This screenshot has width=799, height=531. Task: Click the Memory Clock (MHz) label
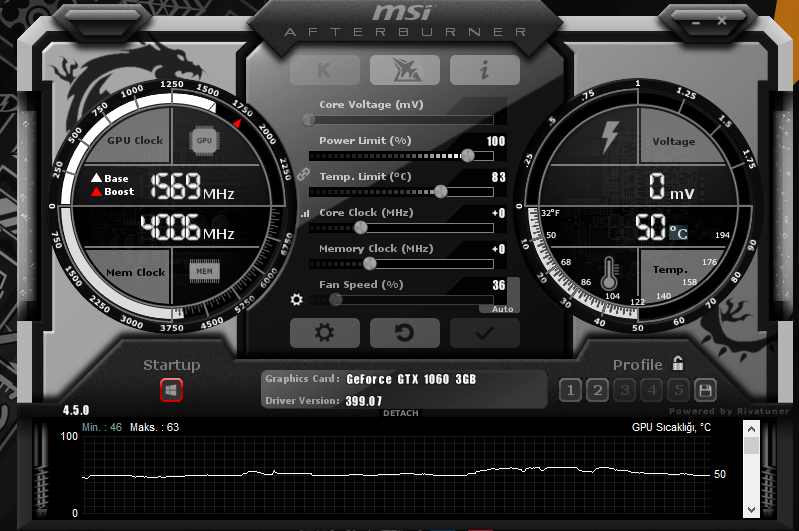coord(376,249)
